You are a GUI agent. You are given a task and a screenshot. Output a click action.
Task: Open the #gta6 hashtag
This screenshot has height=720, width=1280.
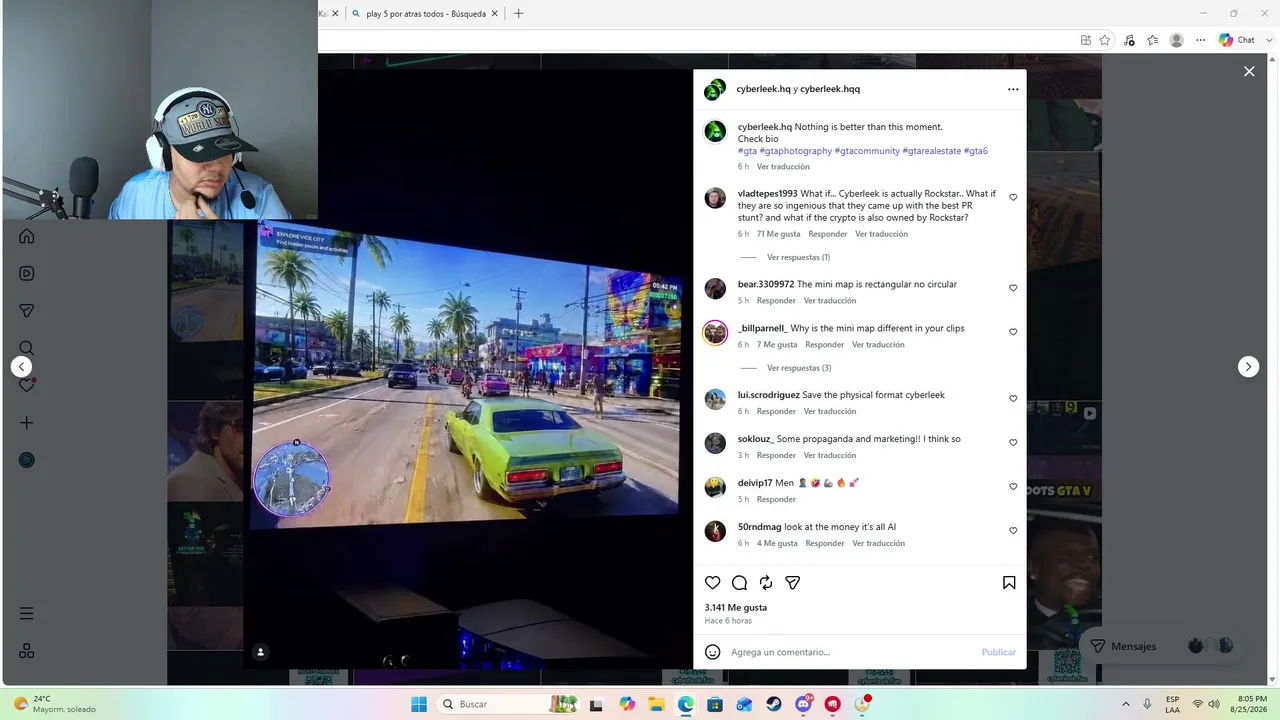click(976, 151)
